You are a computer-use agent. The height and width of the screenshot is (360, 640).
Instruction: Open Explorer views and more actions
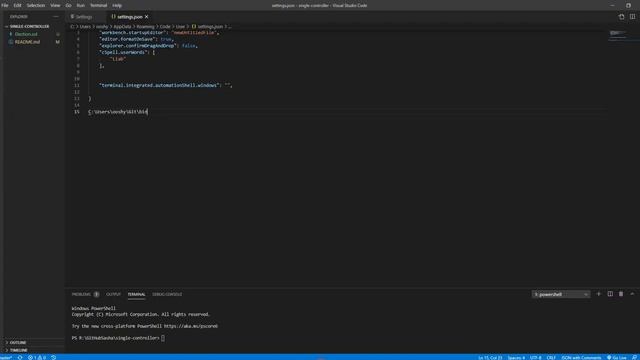coord(56,17)
